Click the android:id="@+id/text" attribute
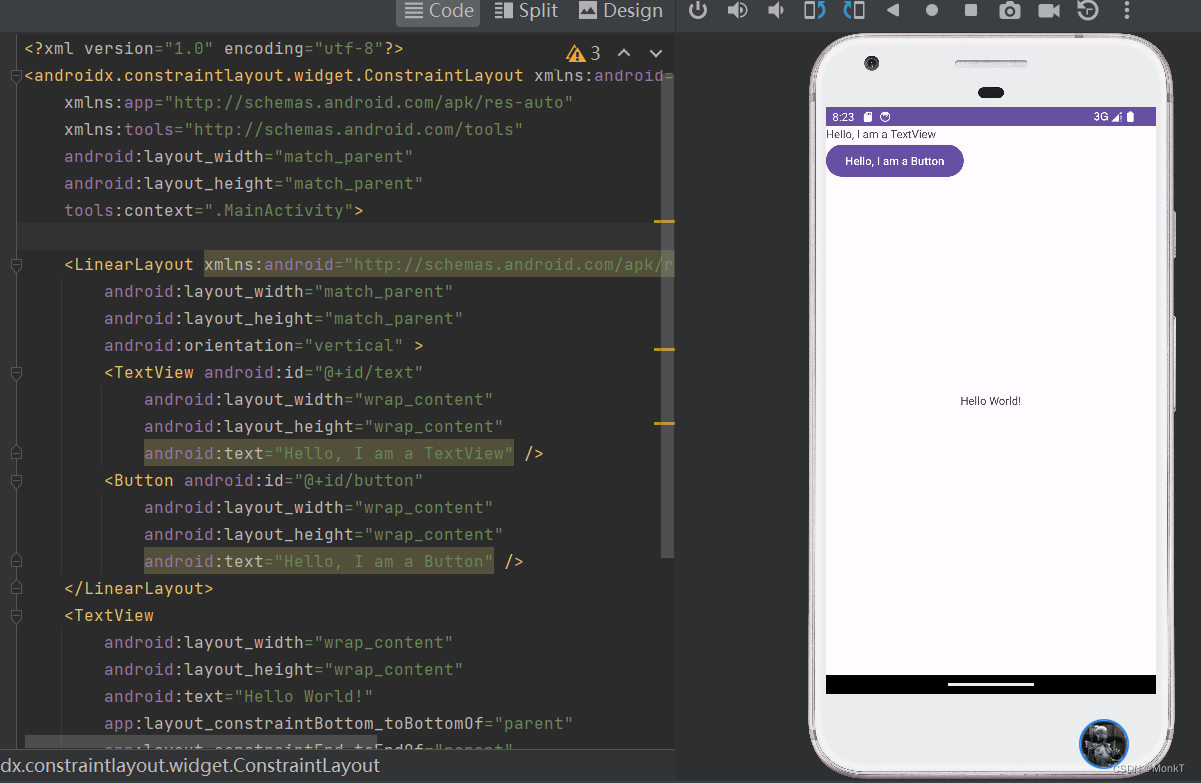Screen dimensions: 1201x783 tap(314, 373)
